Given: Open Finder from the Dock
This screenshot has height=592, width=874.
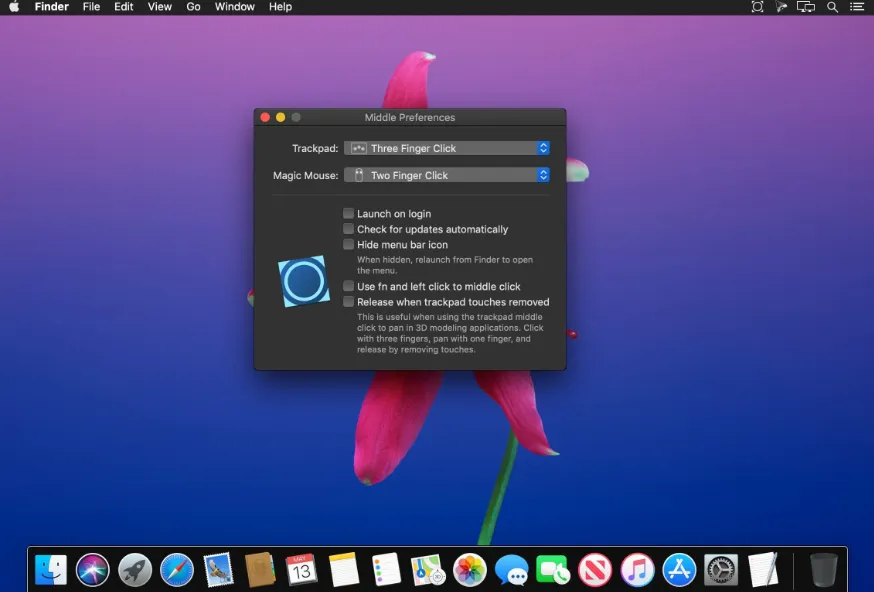Looking at the screenshot, I should tap(51, 570).
